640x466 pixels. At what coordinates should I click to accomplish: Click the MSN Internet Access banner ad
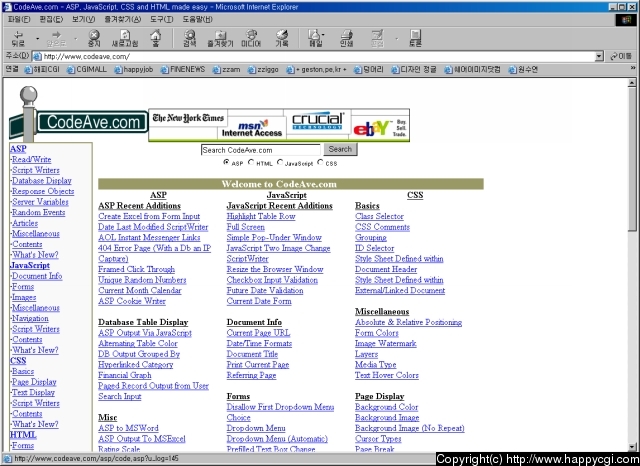[251, 128]
